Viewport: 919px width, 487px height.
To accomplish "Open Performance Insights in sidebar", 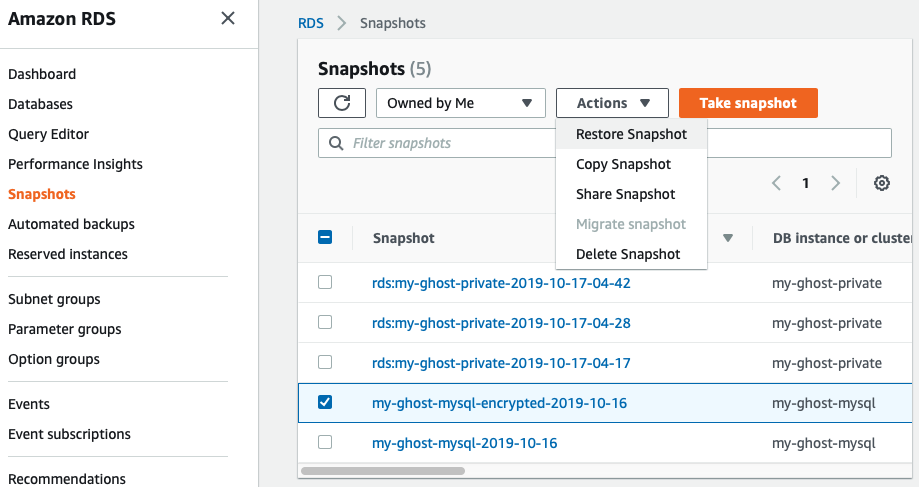I will tap(76, 164).
